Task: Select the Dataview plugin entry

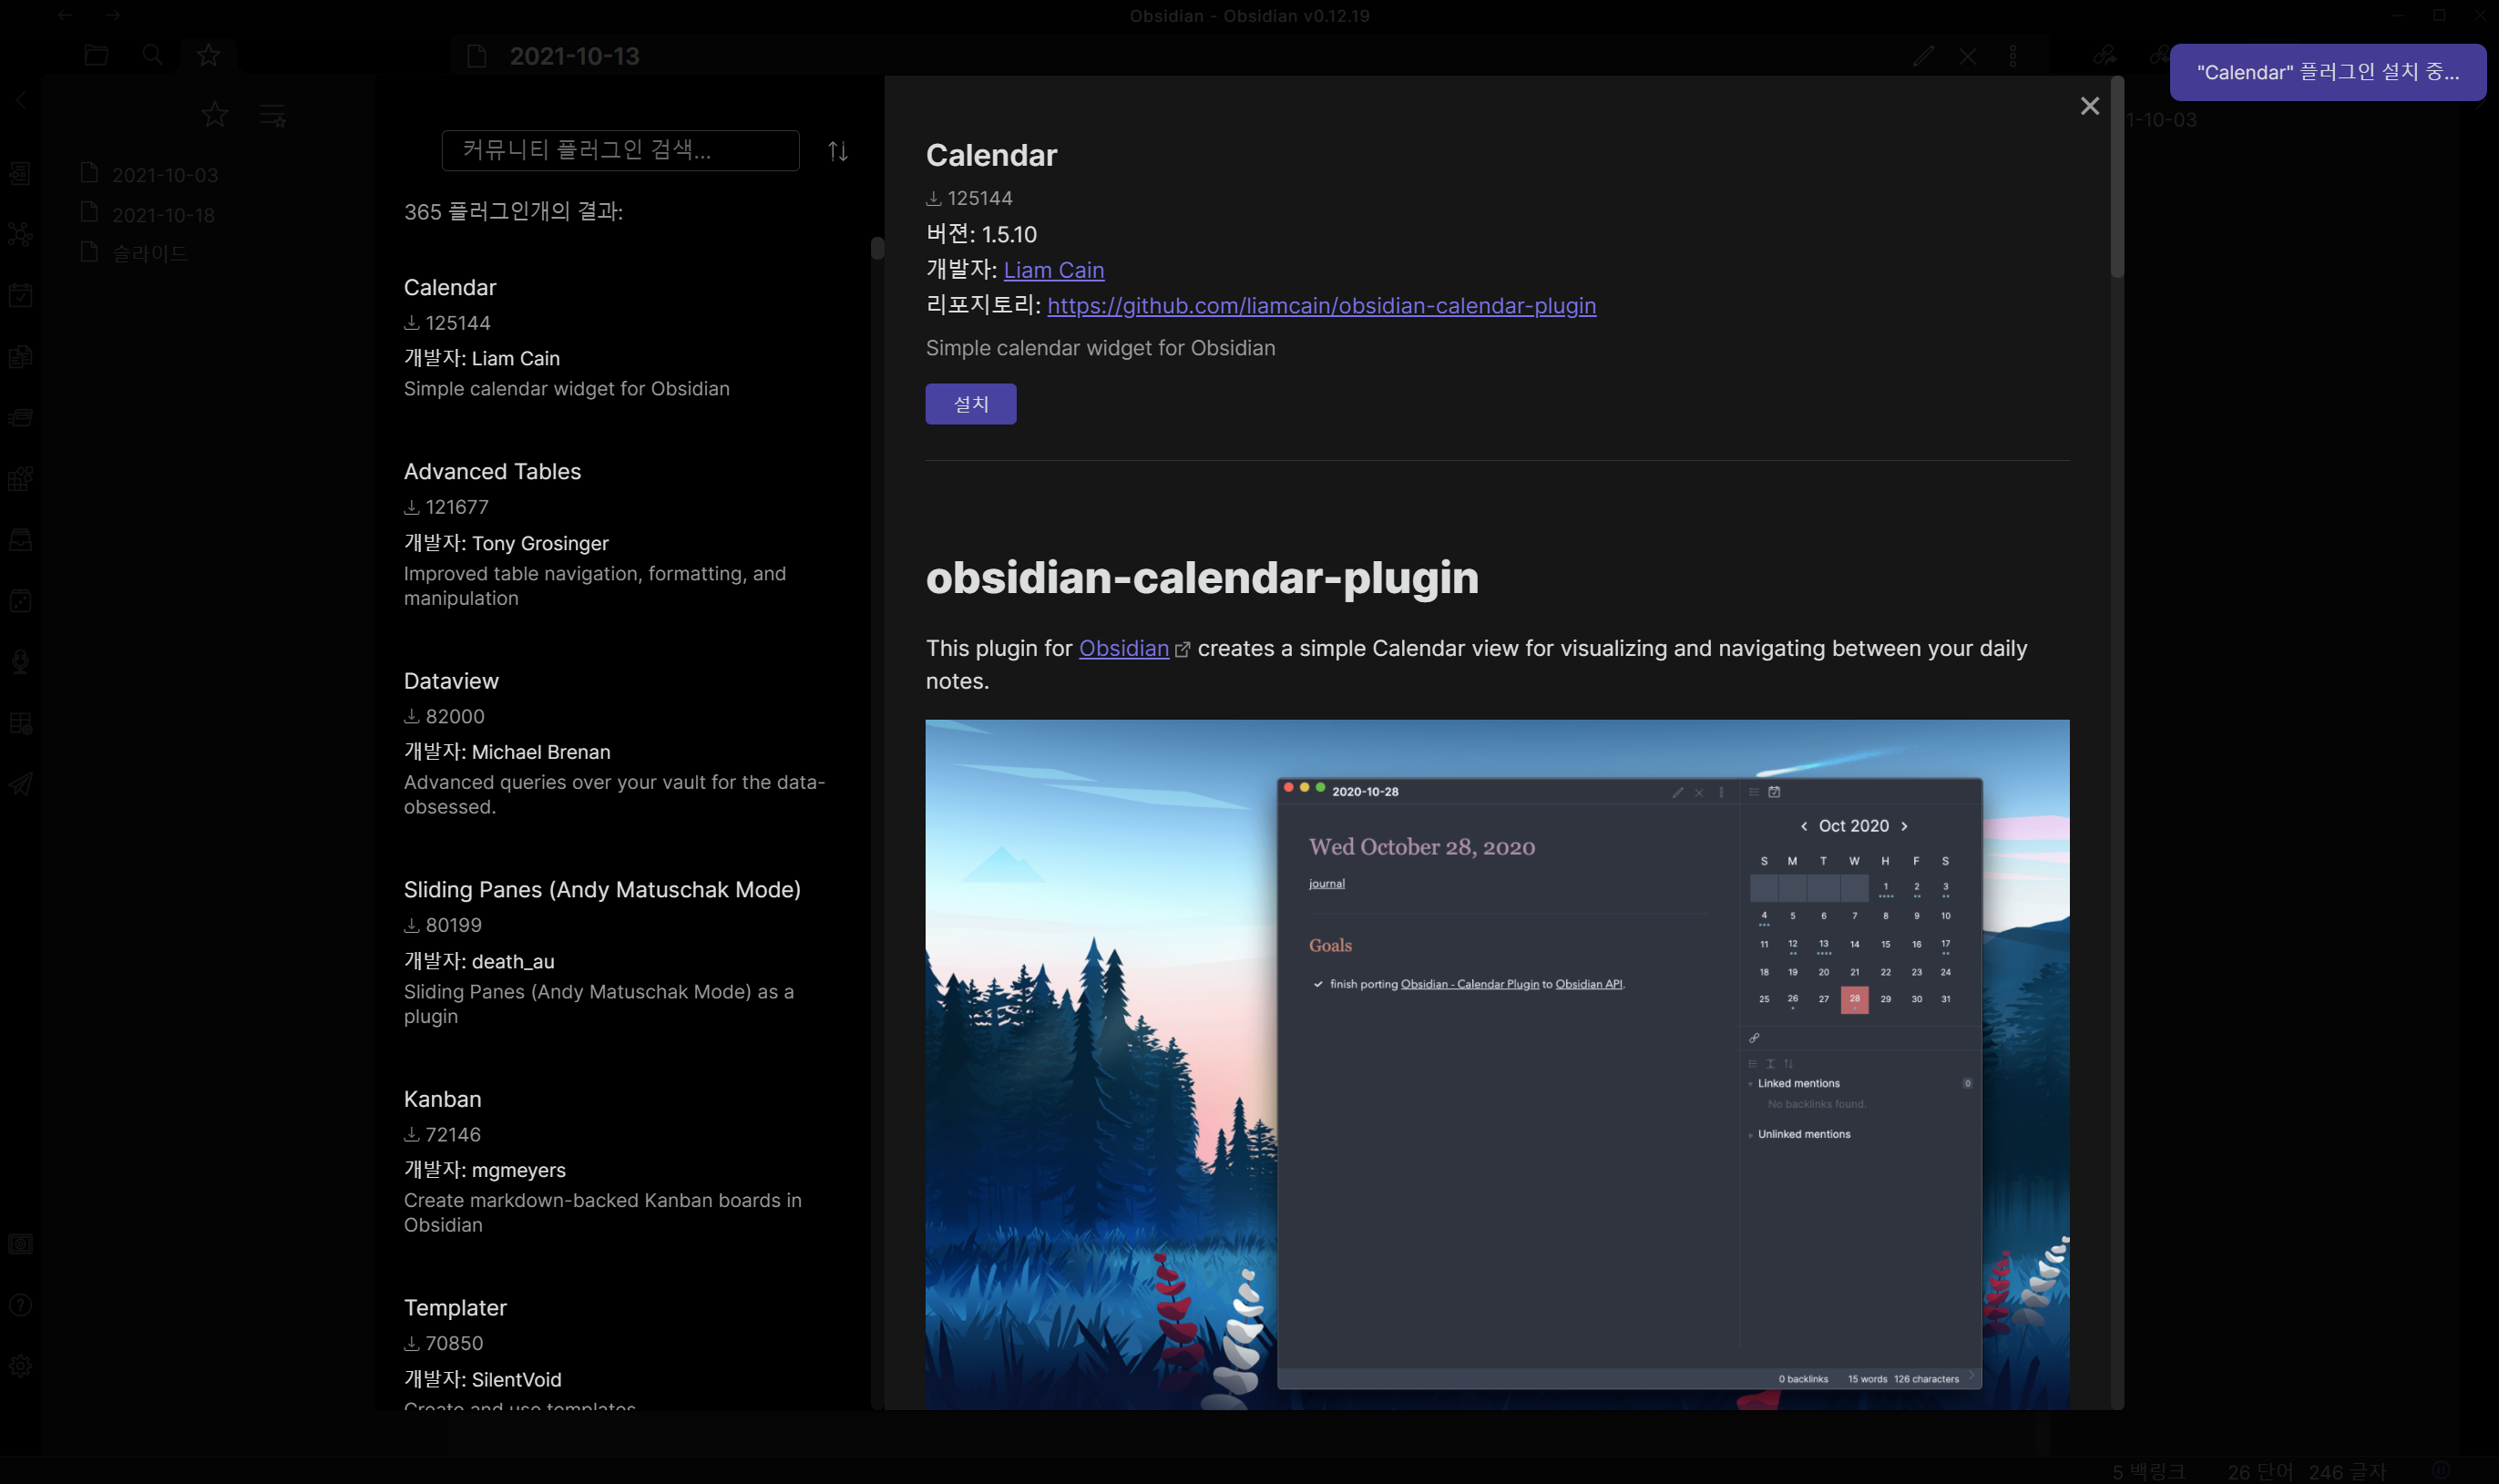Action: tap(451, 681)
